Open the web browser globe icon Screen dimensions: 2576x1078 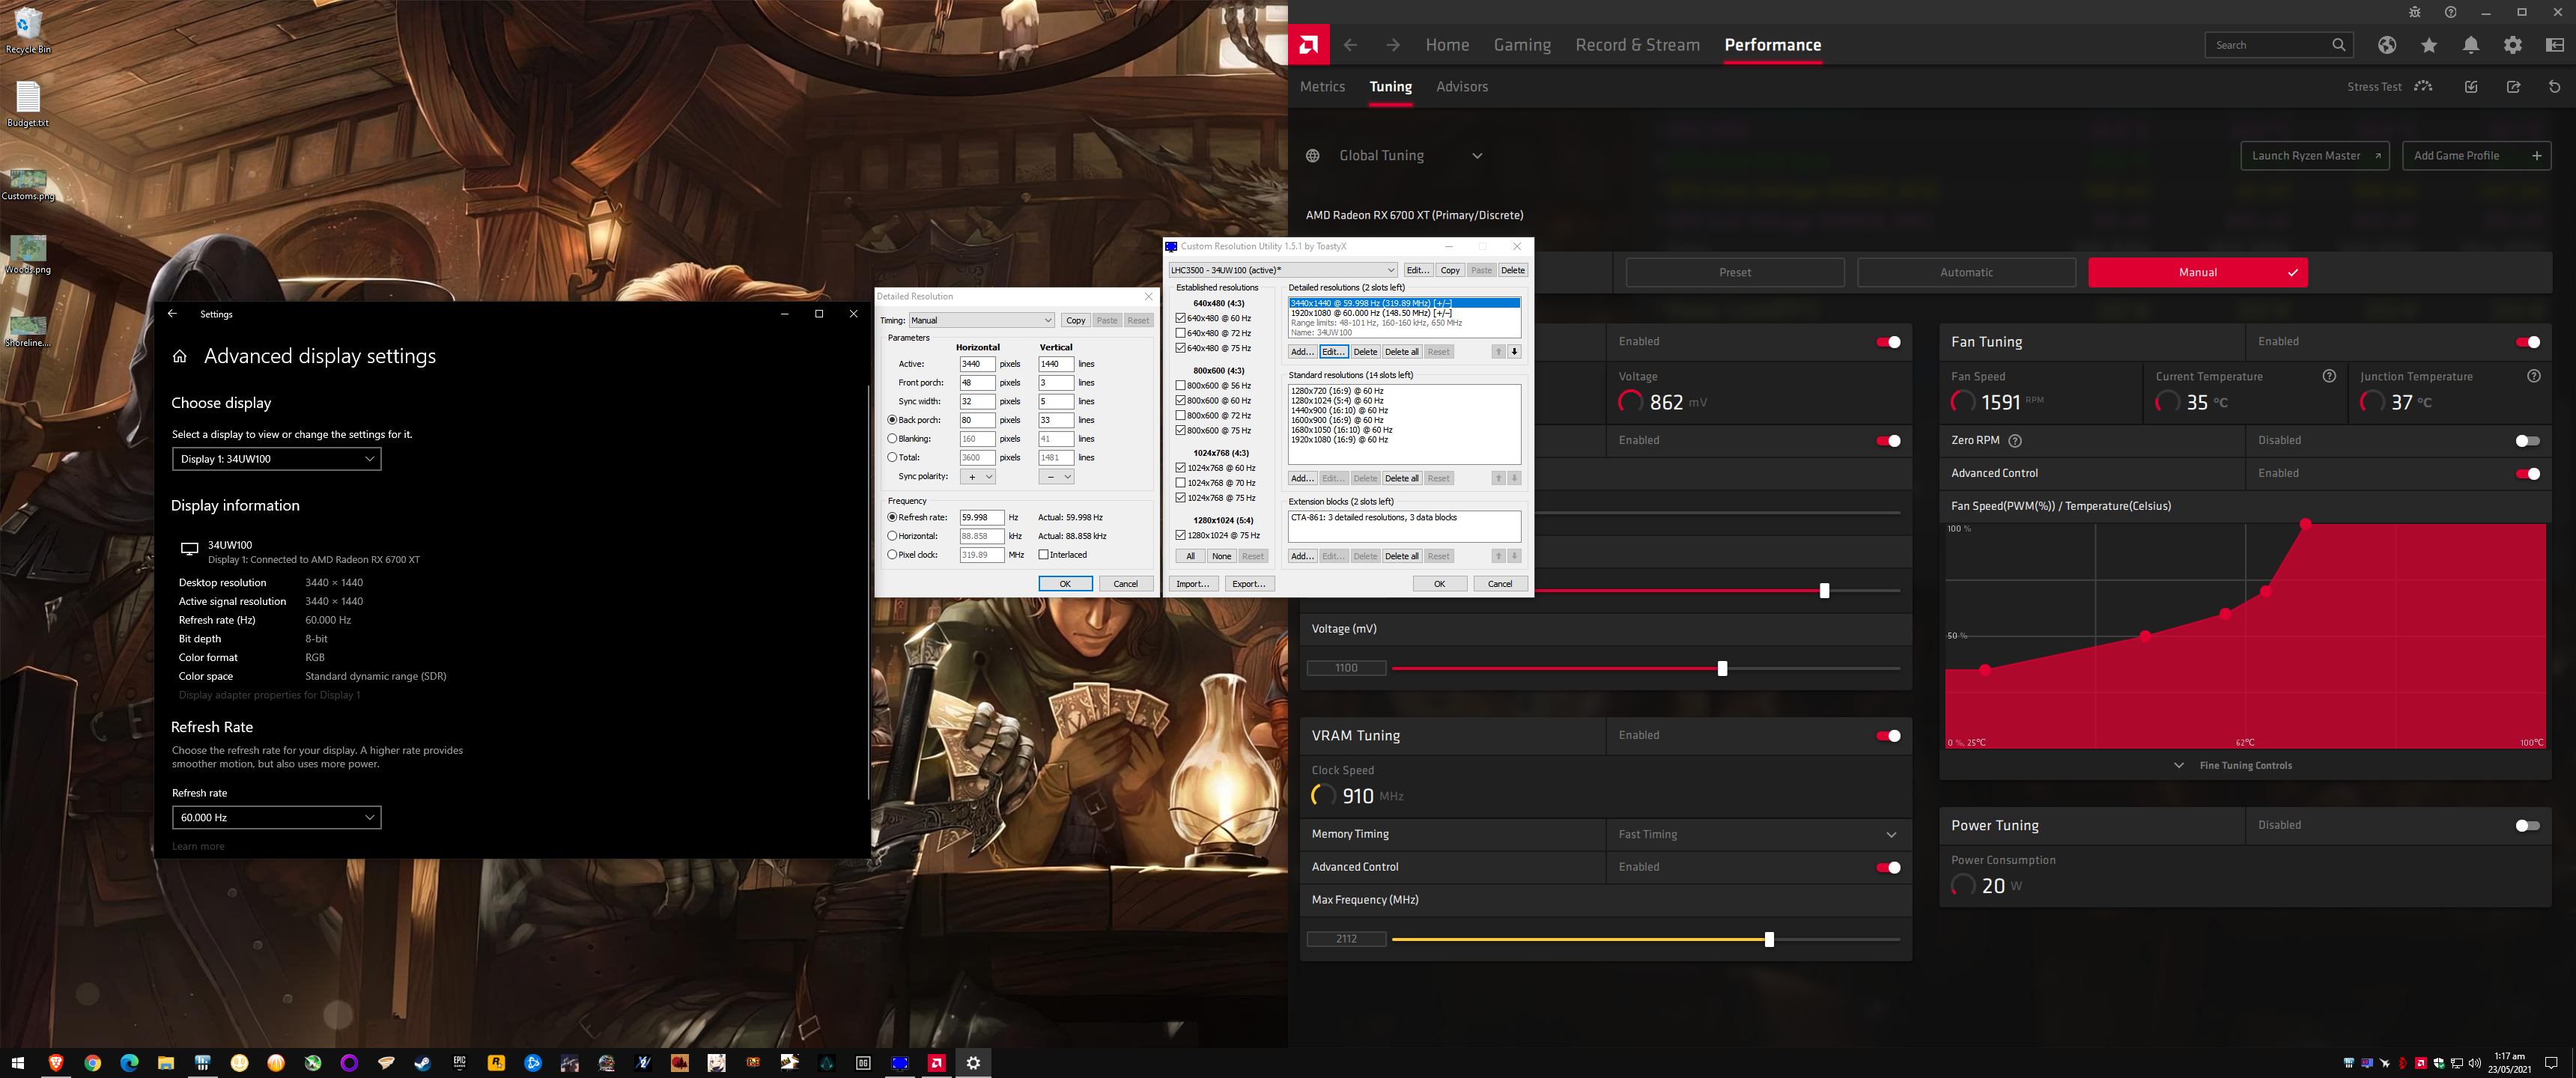2387,45
